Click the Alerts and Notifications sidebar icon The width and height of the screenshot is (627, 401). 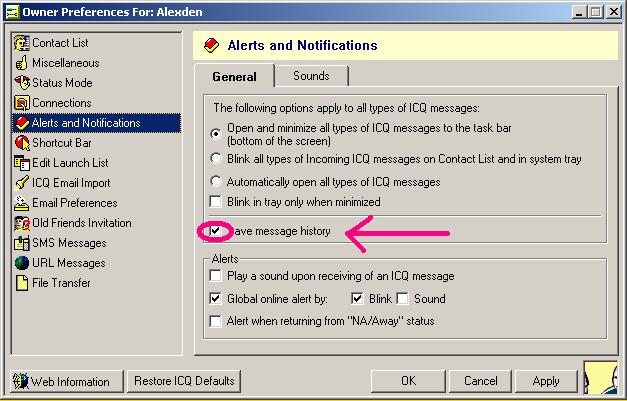(x=22, y=123)
